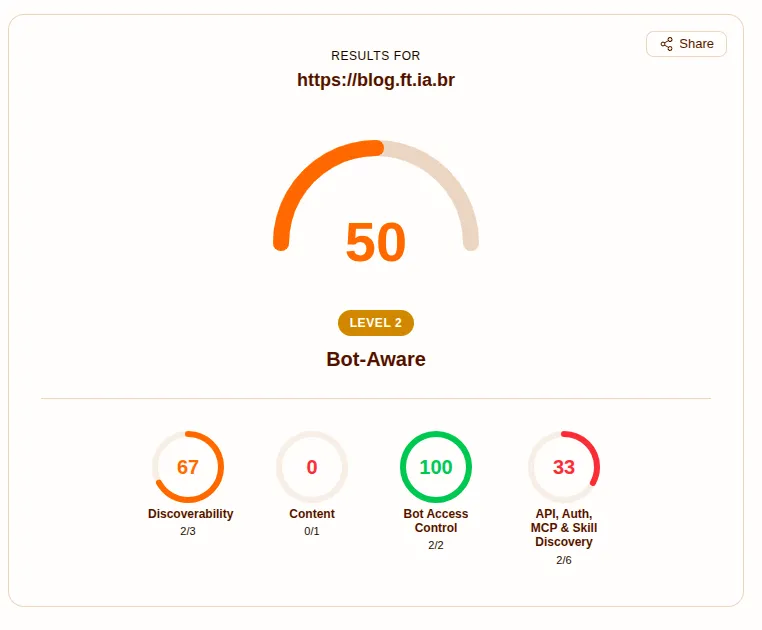Image resolution: width=762 pixels, height=630 pixels.
Task: Click the 2/6 count under Skill Discovery
Action: 564,560
